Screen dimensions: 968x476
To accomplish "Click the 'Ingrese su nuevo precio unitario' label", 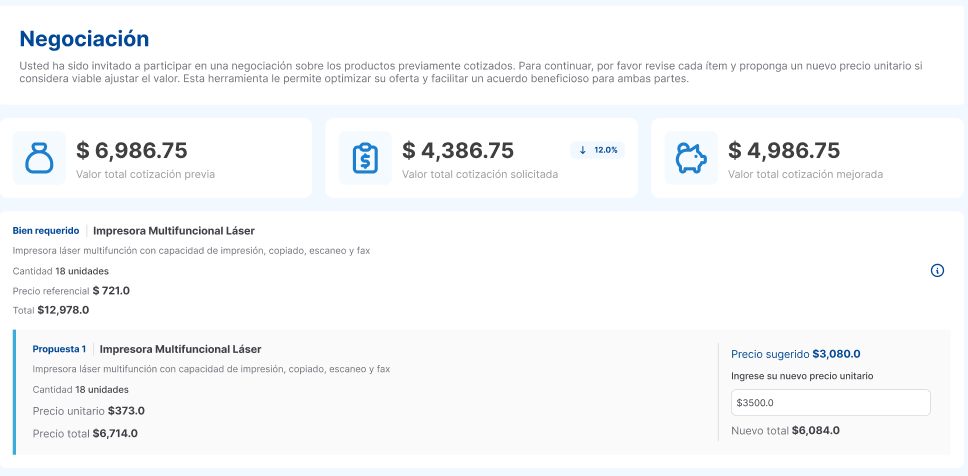I will [802, 376].
